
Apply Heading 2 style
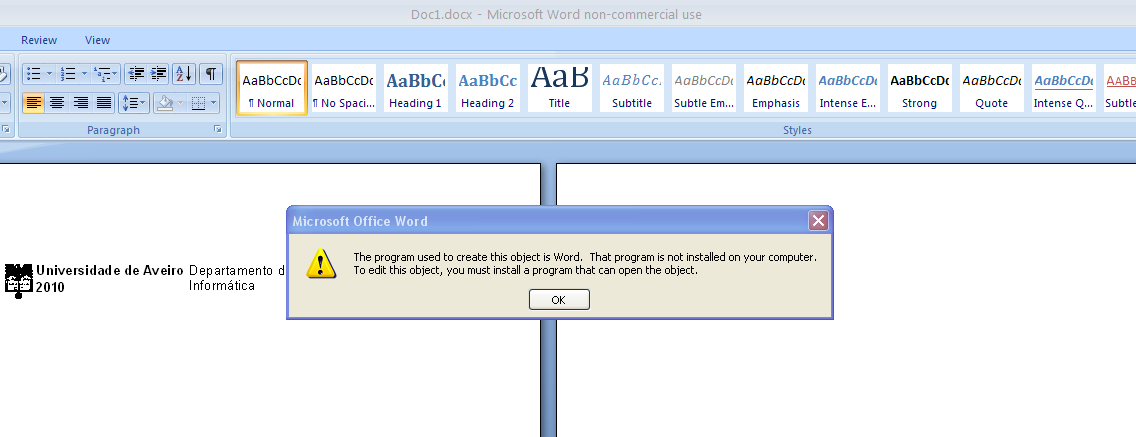488,88
